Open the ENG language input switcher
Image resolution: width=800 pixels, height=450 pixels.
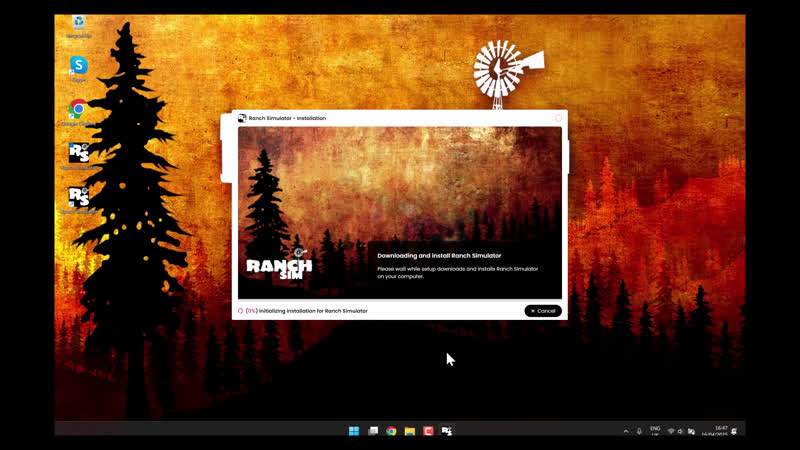[655, 431]
